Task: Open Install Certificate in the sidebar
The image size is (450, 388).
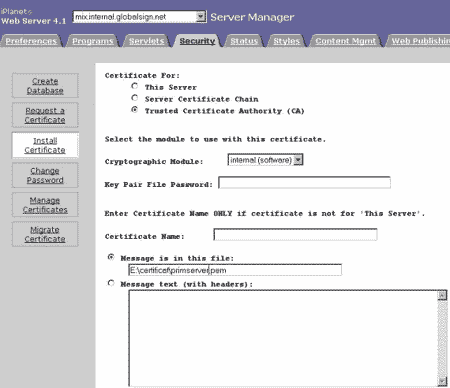Action: (45, 145)
